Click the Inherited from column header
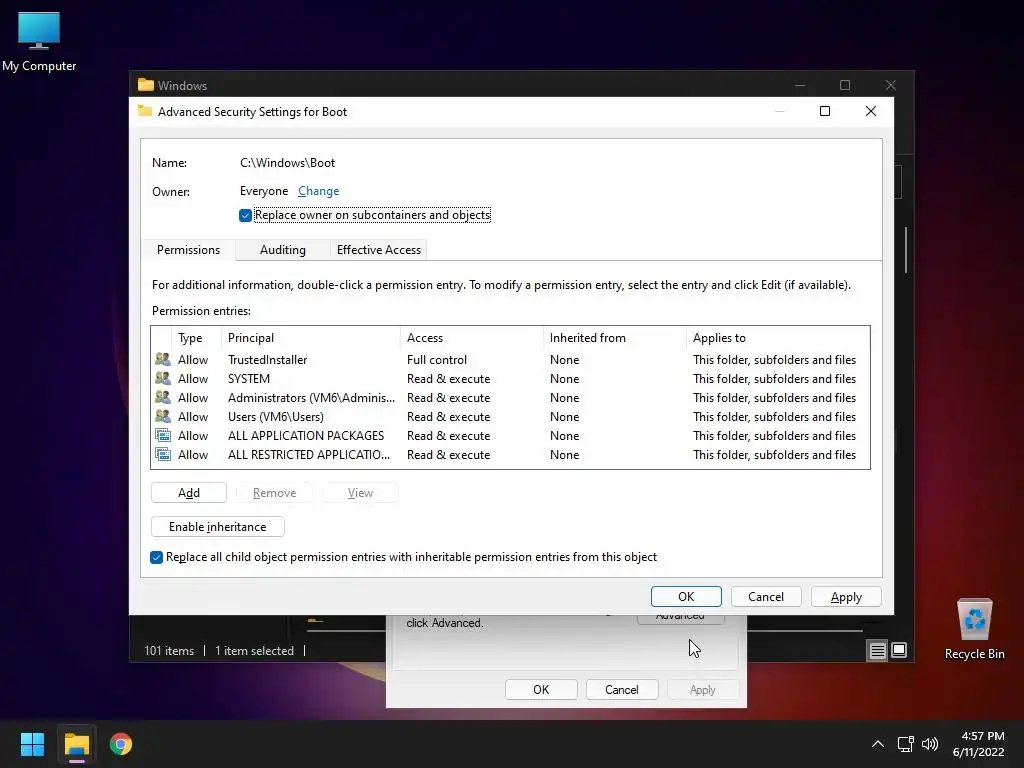 (615, 338)
